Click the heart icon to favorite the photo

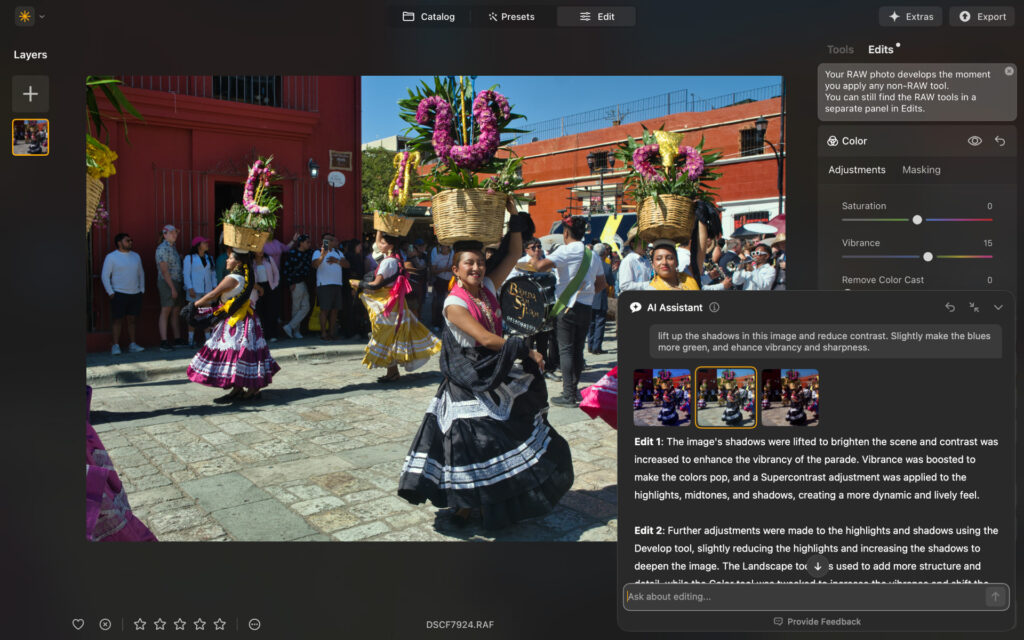point(78,624)
